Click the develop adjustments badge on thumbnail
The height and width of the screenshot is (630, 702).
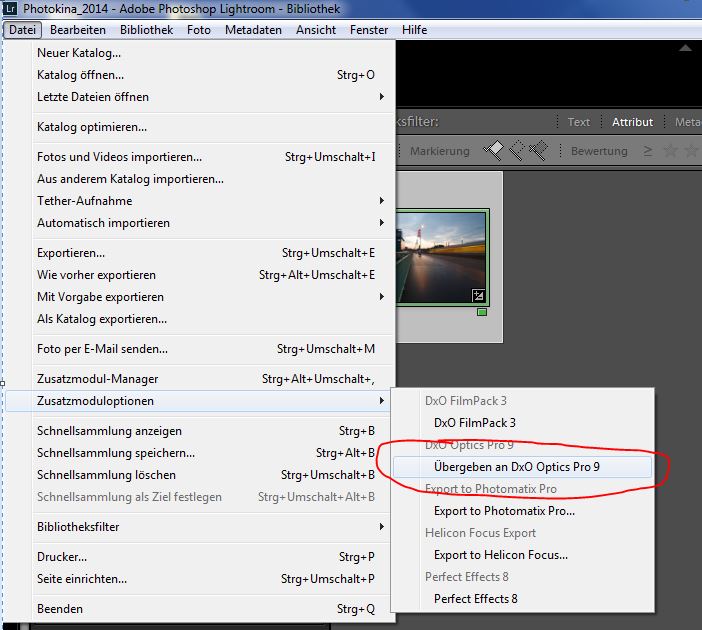[x=478, y=295]
